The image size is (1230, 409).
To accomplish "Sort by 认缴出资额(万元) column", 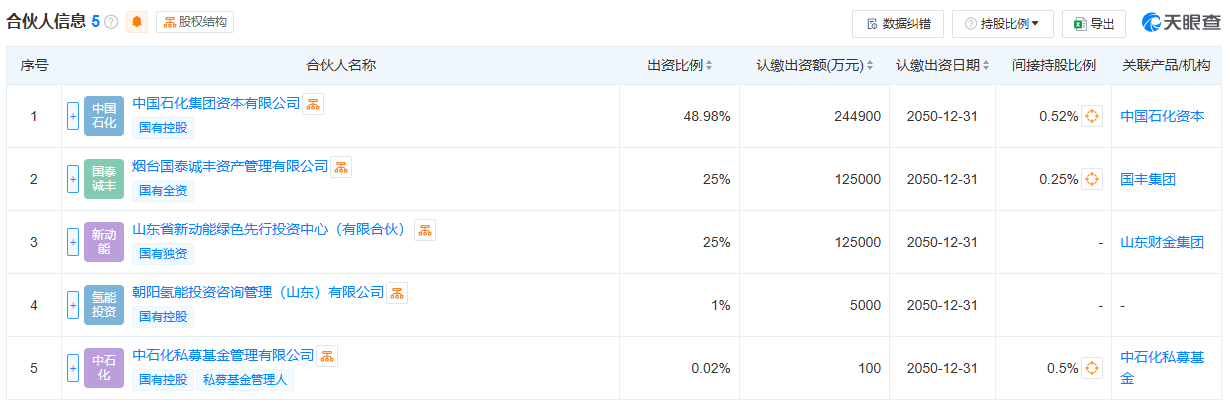I will coord(814,66).
